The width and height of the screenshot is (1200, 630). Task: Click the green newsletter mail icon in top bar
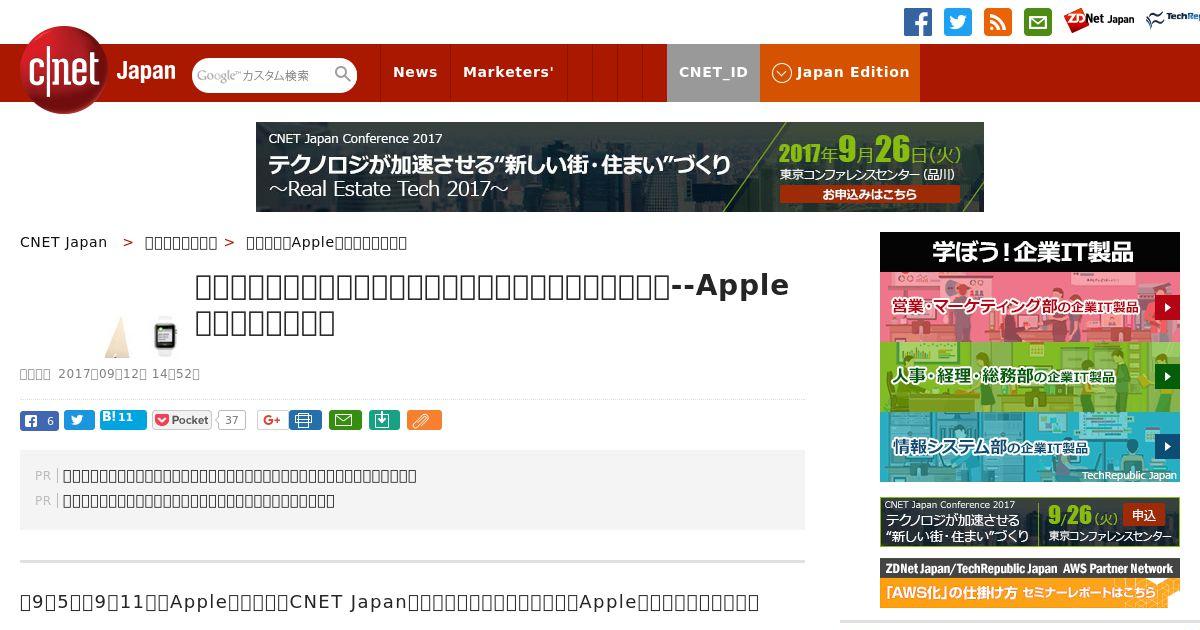(1038, 22)
